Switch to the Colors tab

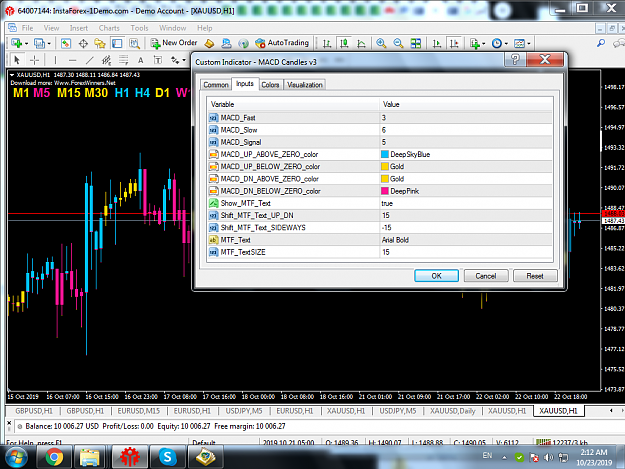(x=270, y=85)
